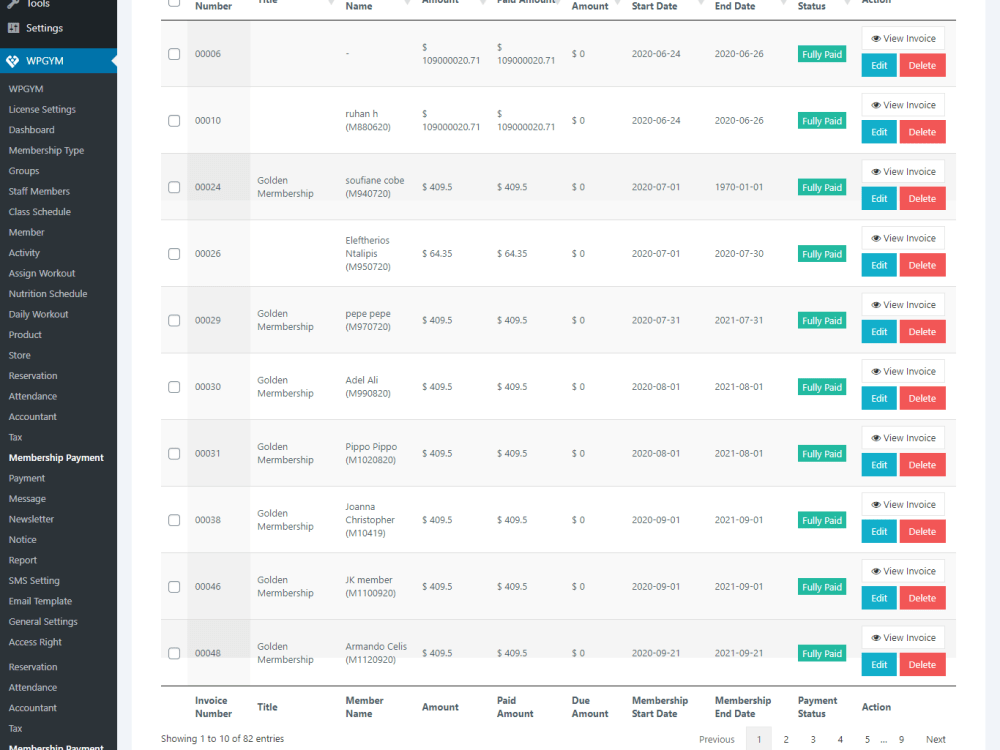Select checkbox for invoice 00010
The width and height of the screenshot is (1000, 750).
[174, 121]
